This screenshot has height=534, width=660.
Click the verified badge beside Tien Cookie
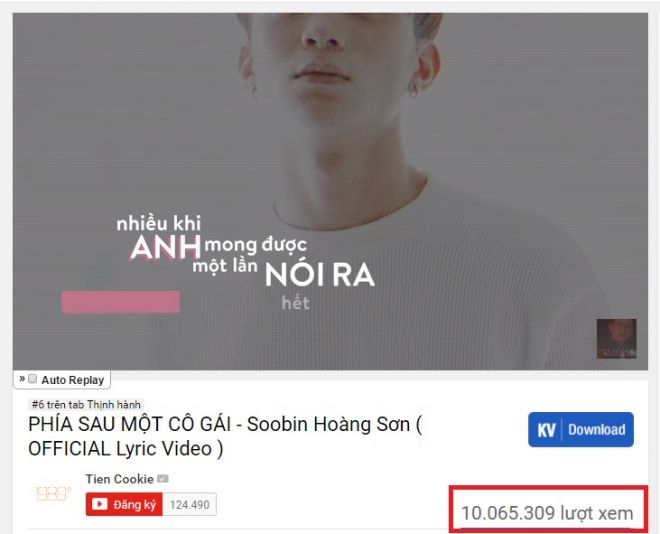click(162, 479)
